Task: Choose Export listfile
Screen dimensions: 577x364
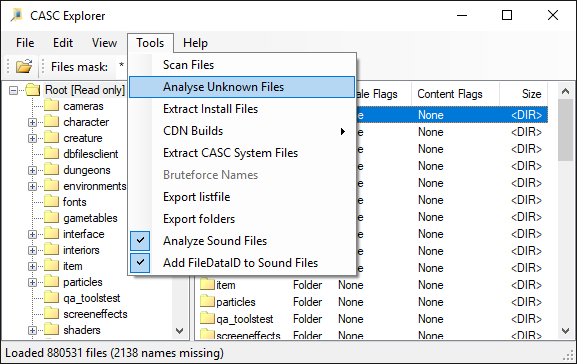Action: click(242, 197)
